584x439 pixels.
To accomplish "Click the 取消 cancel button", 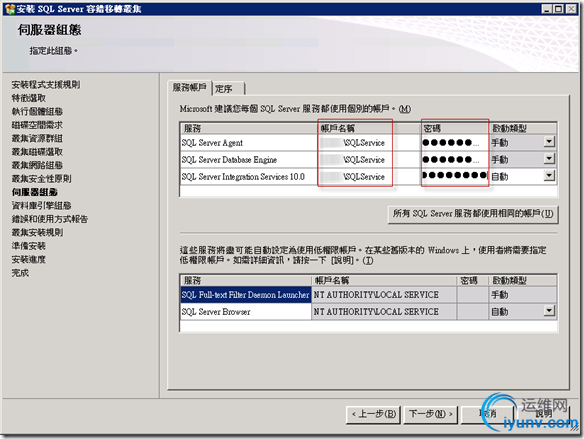I will click(488, 414).
